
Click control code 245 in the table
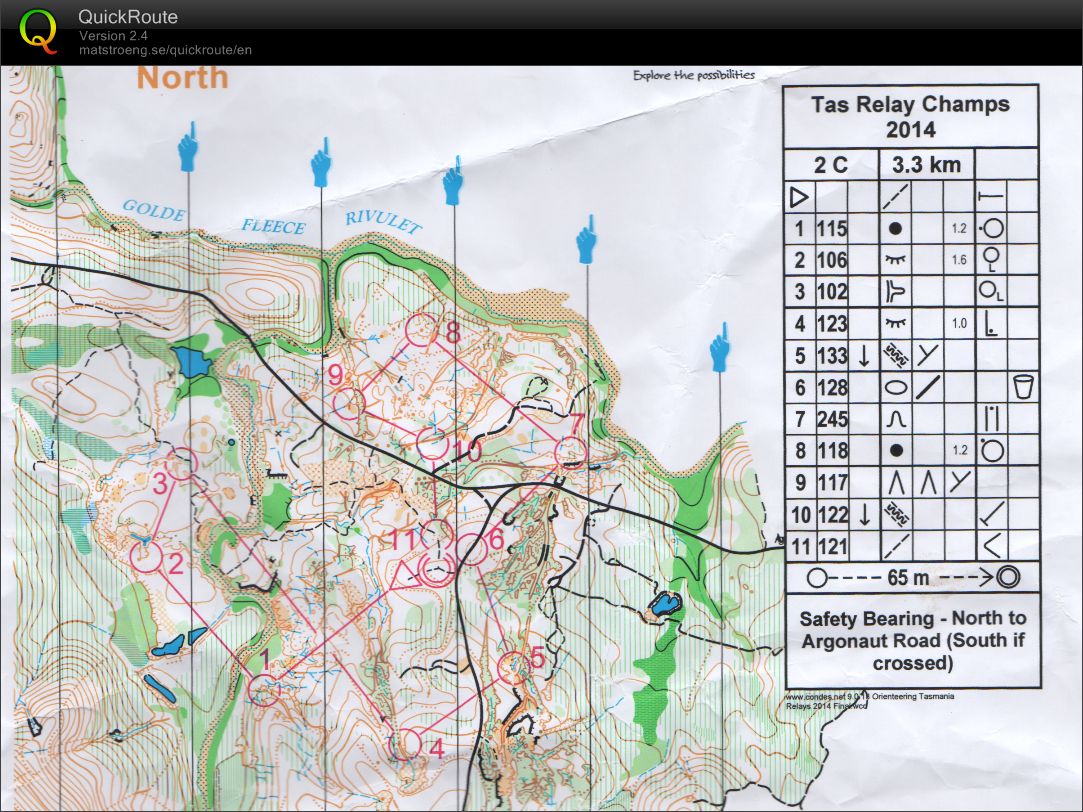[x=832, y=419]
